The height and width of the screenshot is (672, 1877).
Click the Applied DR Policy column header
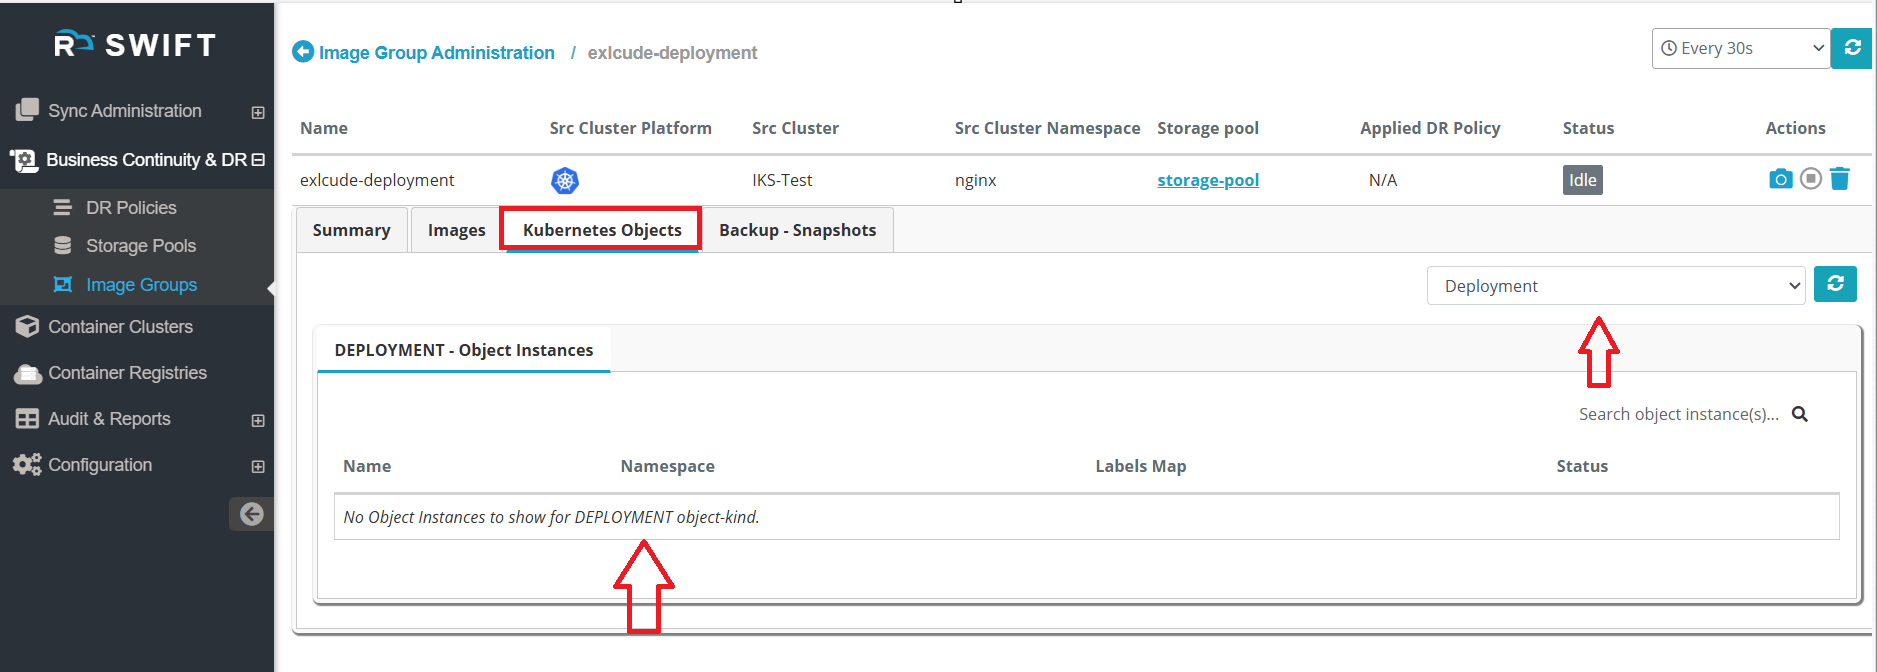pos(1430,128)
